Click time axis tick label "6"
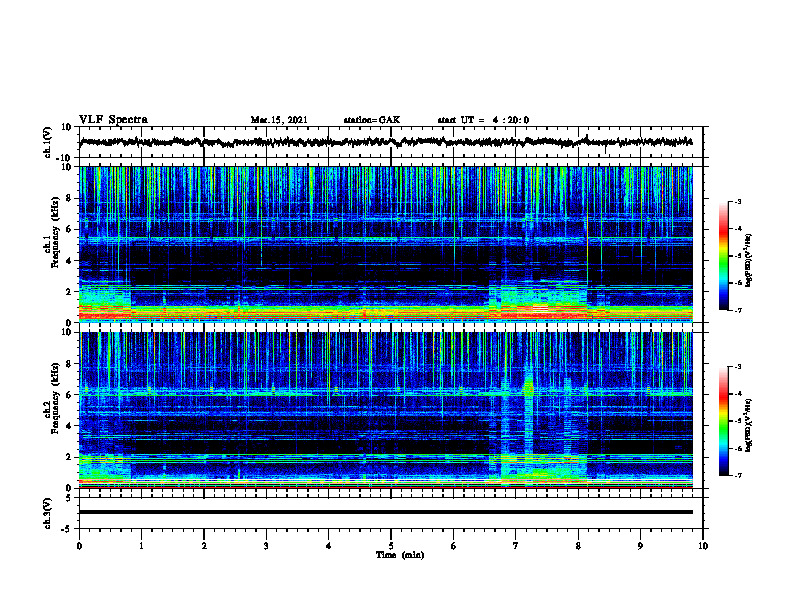Viewport: 792px width, 612px height. [x=454, y=546]
